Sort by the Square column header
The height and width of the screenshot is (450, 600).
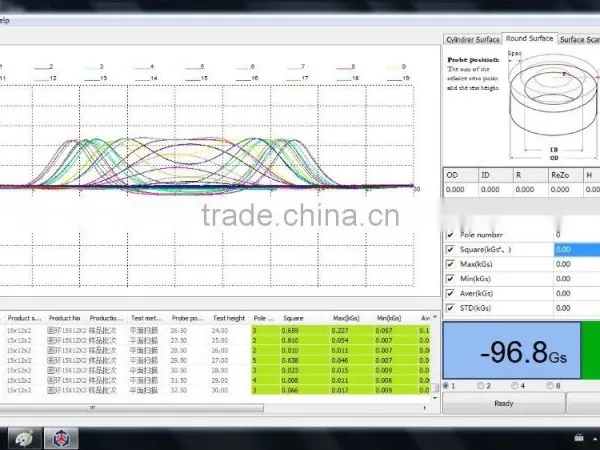point(293,318)
